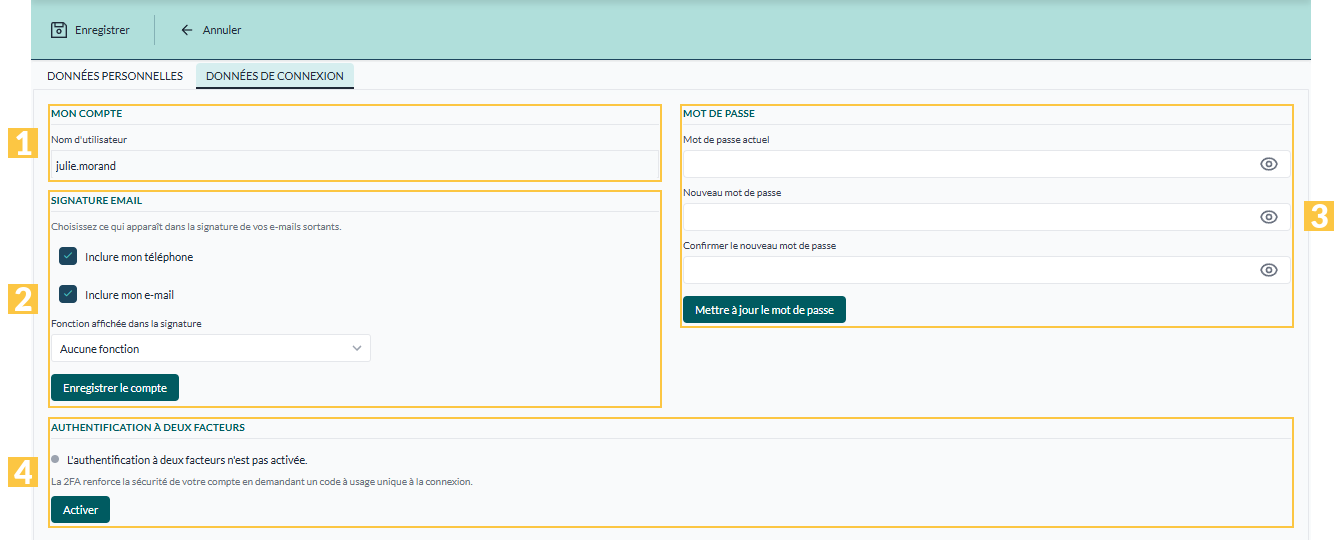Show the current password via eye icon
1342x540 pixels.
1269,164
